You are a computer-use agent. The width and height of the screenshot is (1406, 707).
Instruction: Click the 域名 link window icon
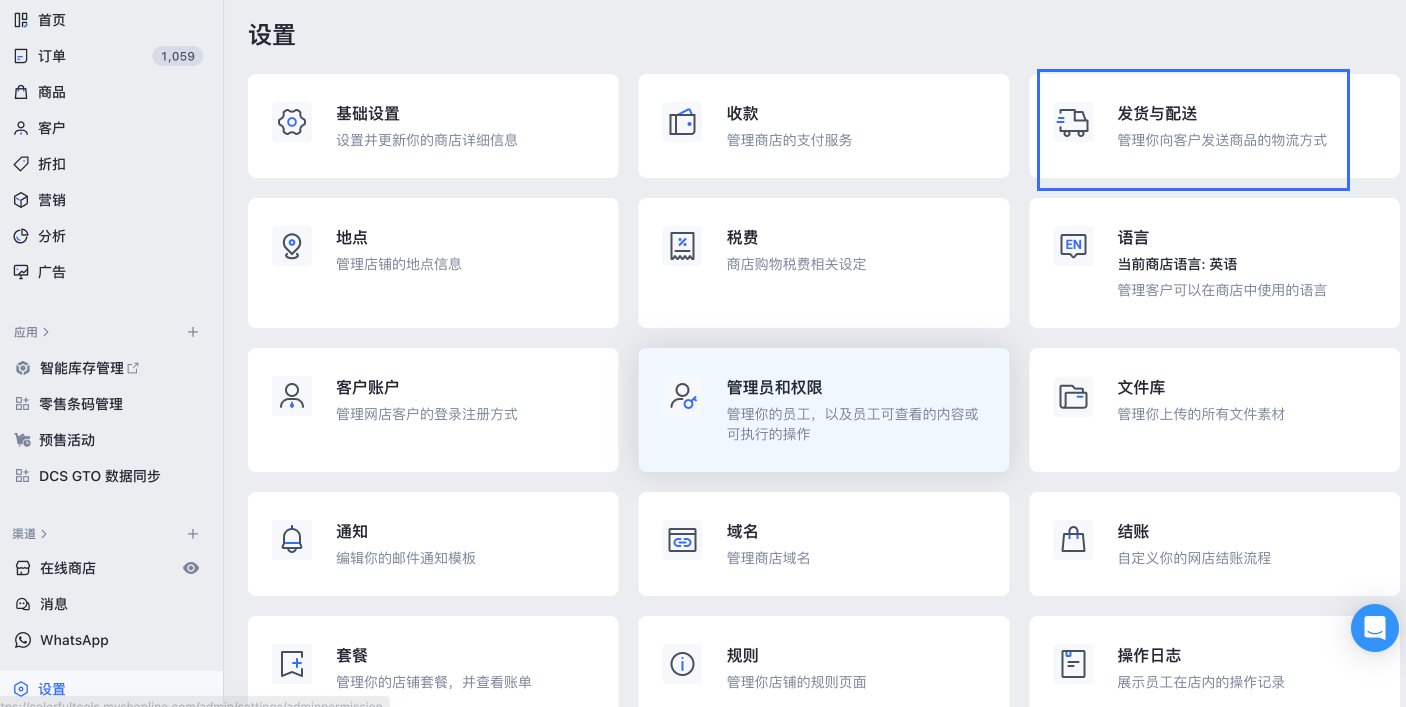(x=682, y=540)
